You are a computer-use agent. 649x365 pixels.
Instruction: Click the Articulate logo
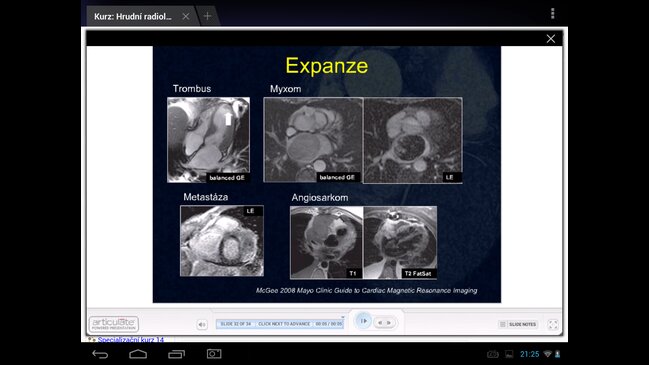click(114, 324)
